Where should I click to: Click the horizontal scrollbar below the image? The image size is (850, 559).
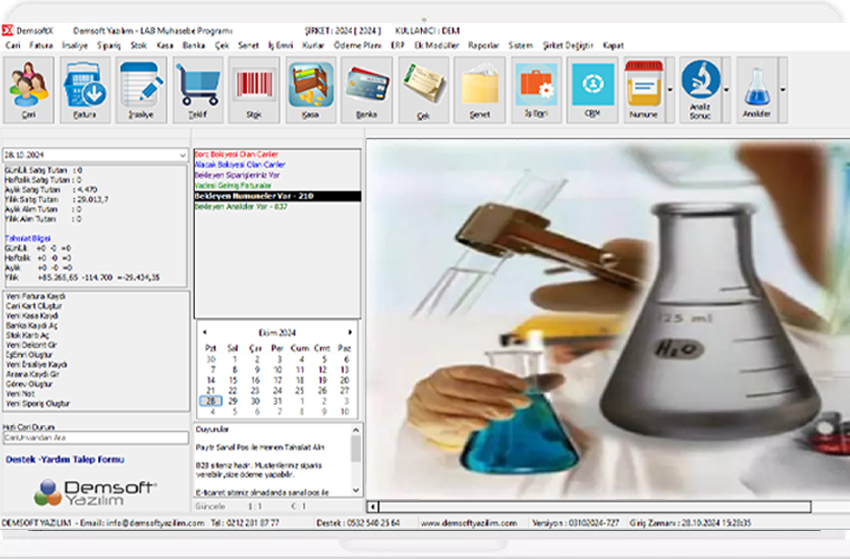600,506
